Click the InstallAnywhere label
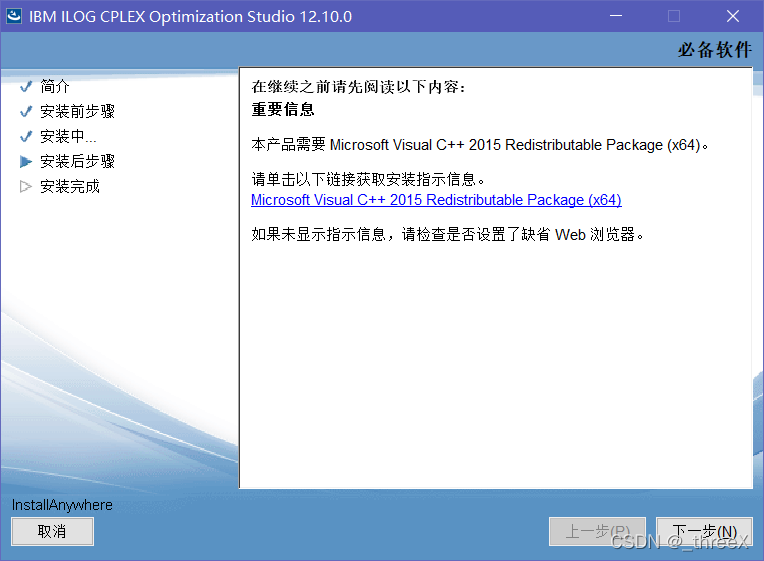 point(62,505)
